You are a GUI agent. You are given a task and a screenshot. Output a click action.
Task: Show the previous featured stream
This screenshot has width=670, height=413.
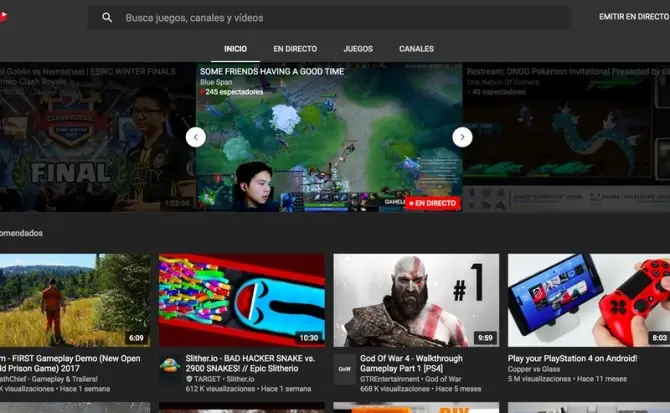click(x=196, y=137)
